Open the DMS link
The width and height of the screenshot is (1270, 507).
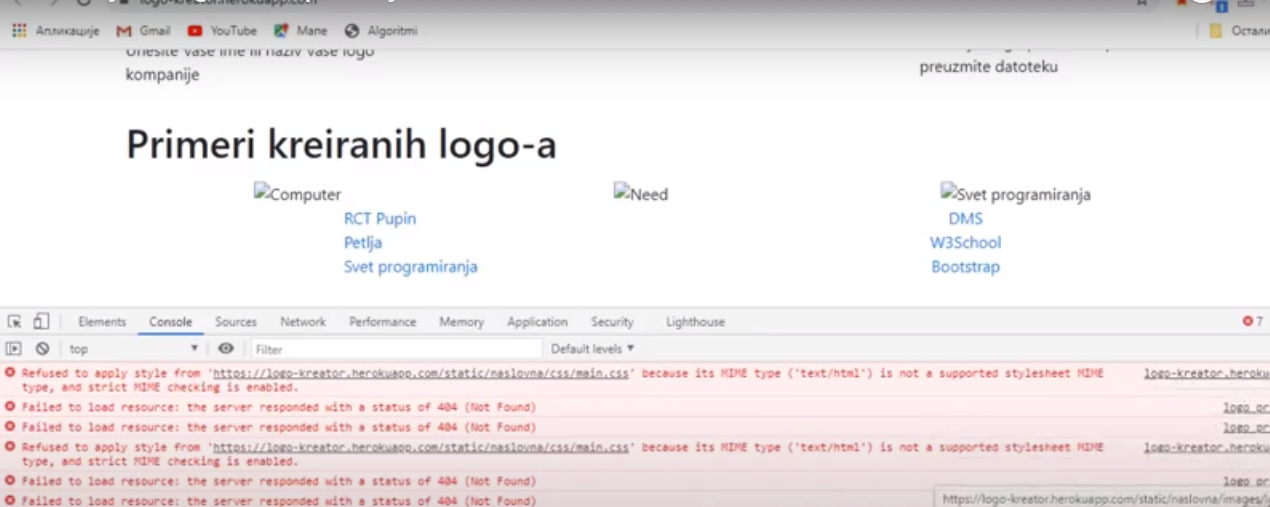[x=966, y=218]
